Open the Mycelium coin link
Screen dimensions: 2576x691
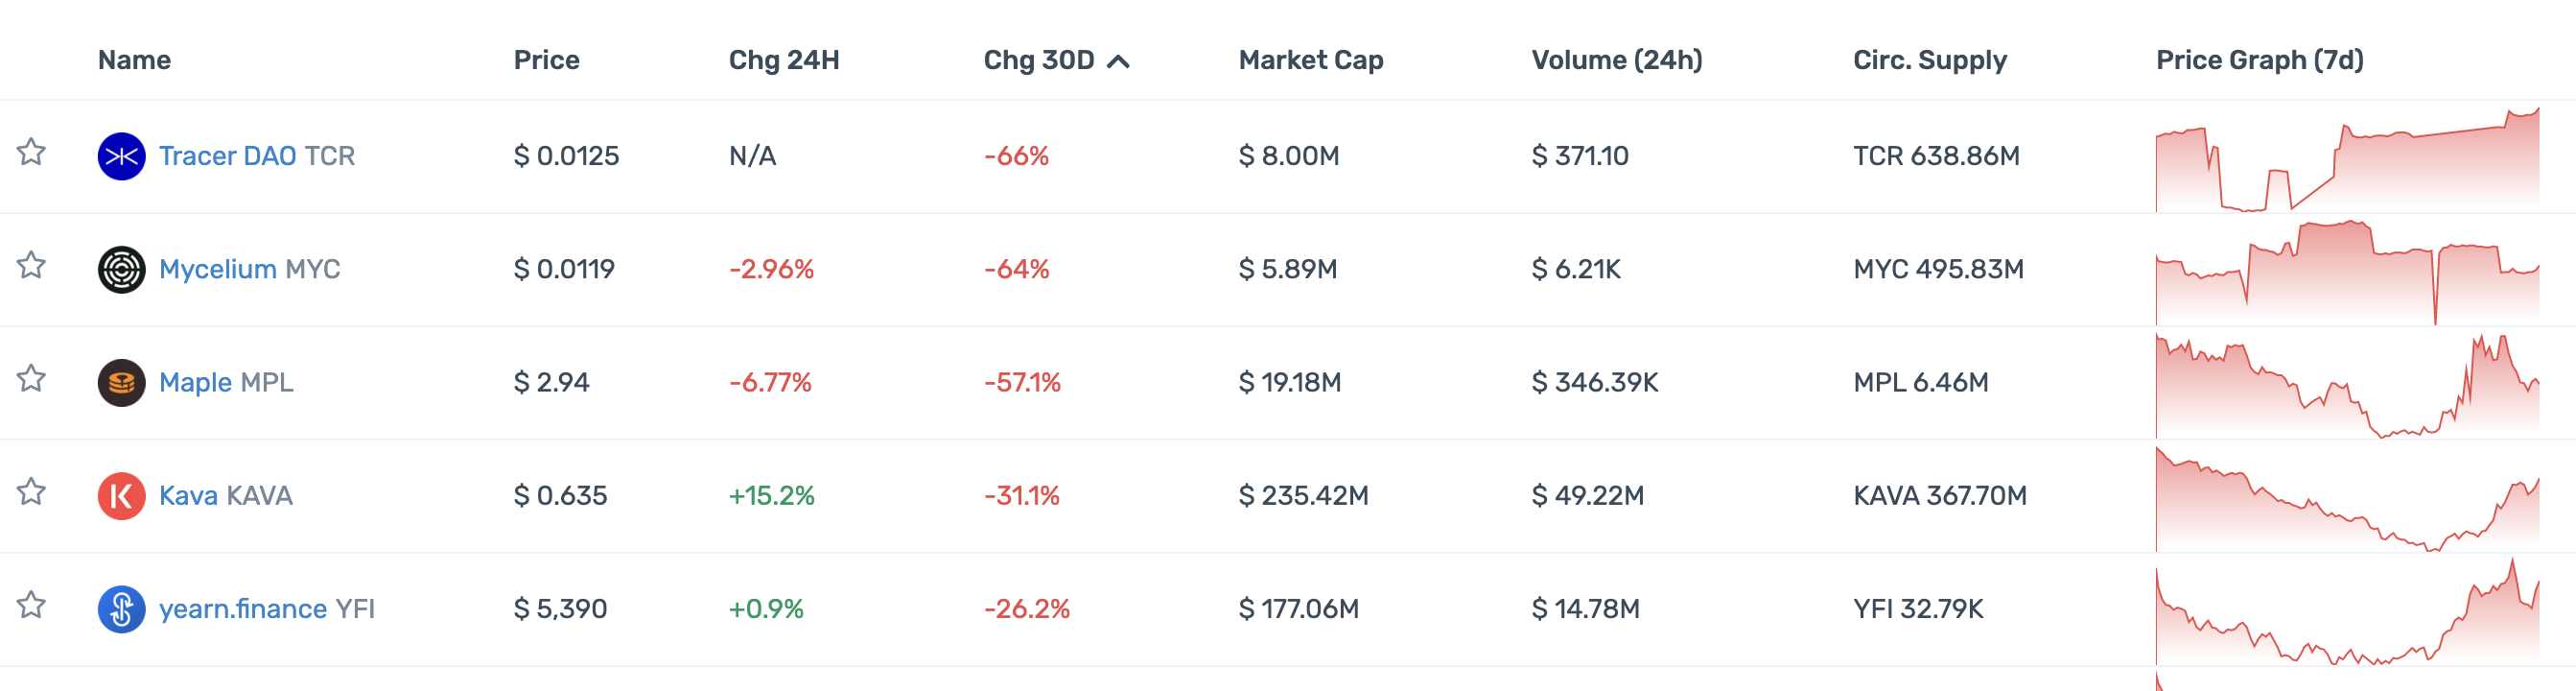click(x=217, y=269)
